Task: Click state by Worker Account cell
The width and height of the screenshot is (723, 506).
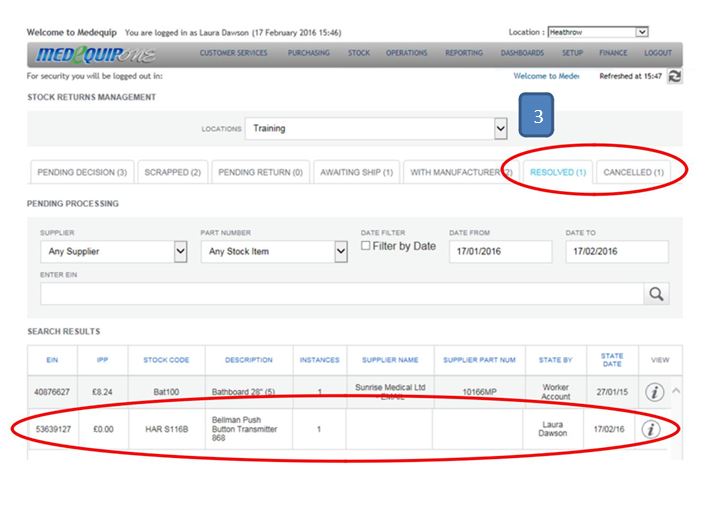Action: click(x=555, y=392)
